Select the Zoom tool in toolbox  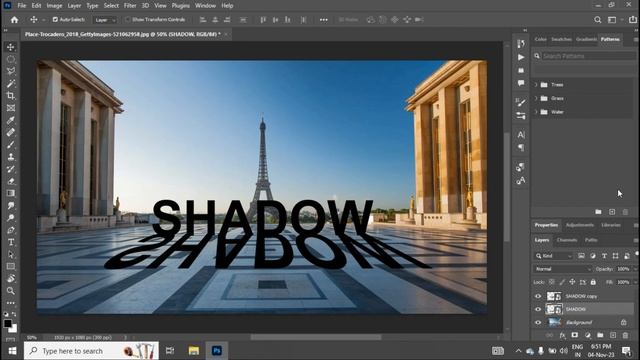pyautogui.click(x=11, y=291)
